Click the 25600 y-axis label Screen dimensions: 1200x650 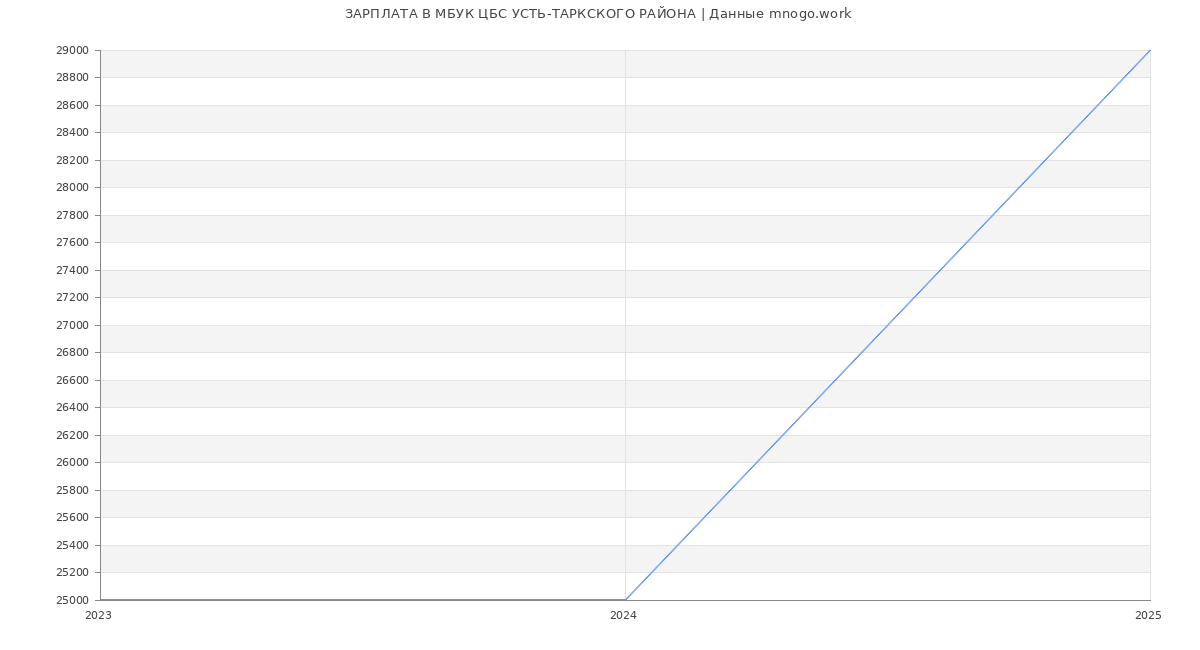click(x=73, y=518)
